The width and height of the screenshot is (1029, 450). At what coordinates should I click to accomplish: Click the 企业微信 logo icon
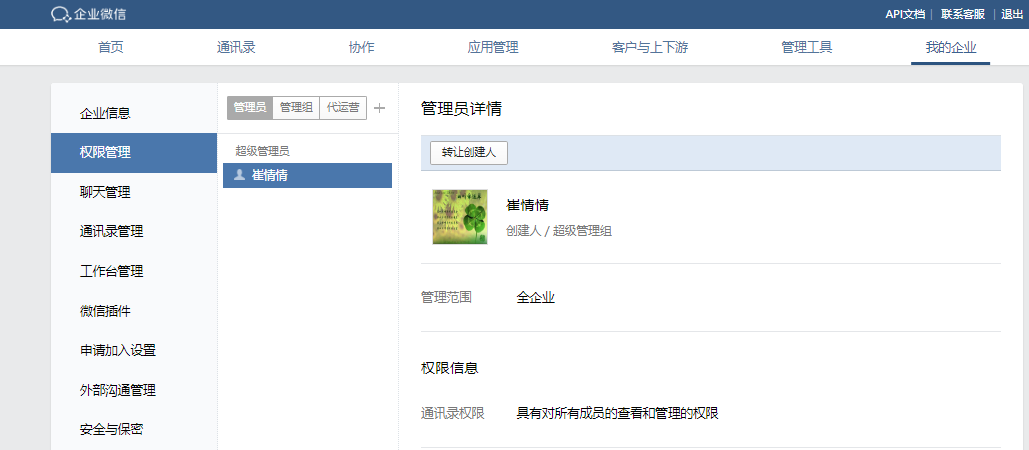(60, 14)
